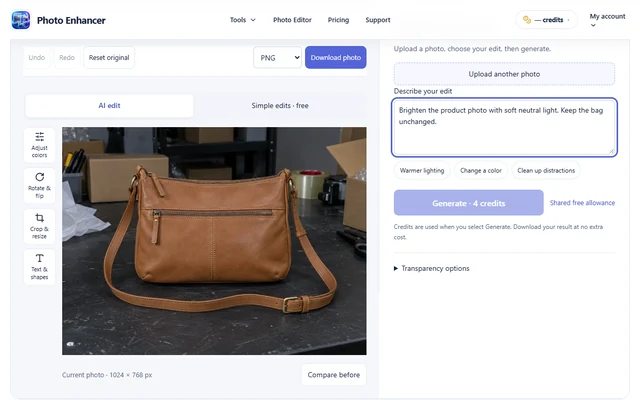640x400 pixels.
Task: Expand Transparency options
Action: pos(431,268)
